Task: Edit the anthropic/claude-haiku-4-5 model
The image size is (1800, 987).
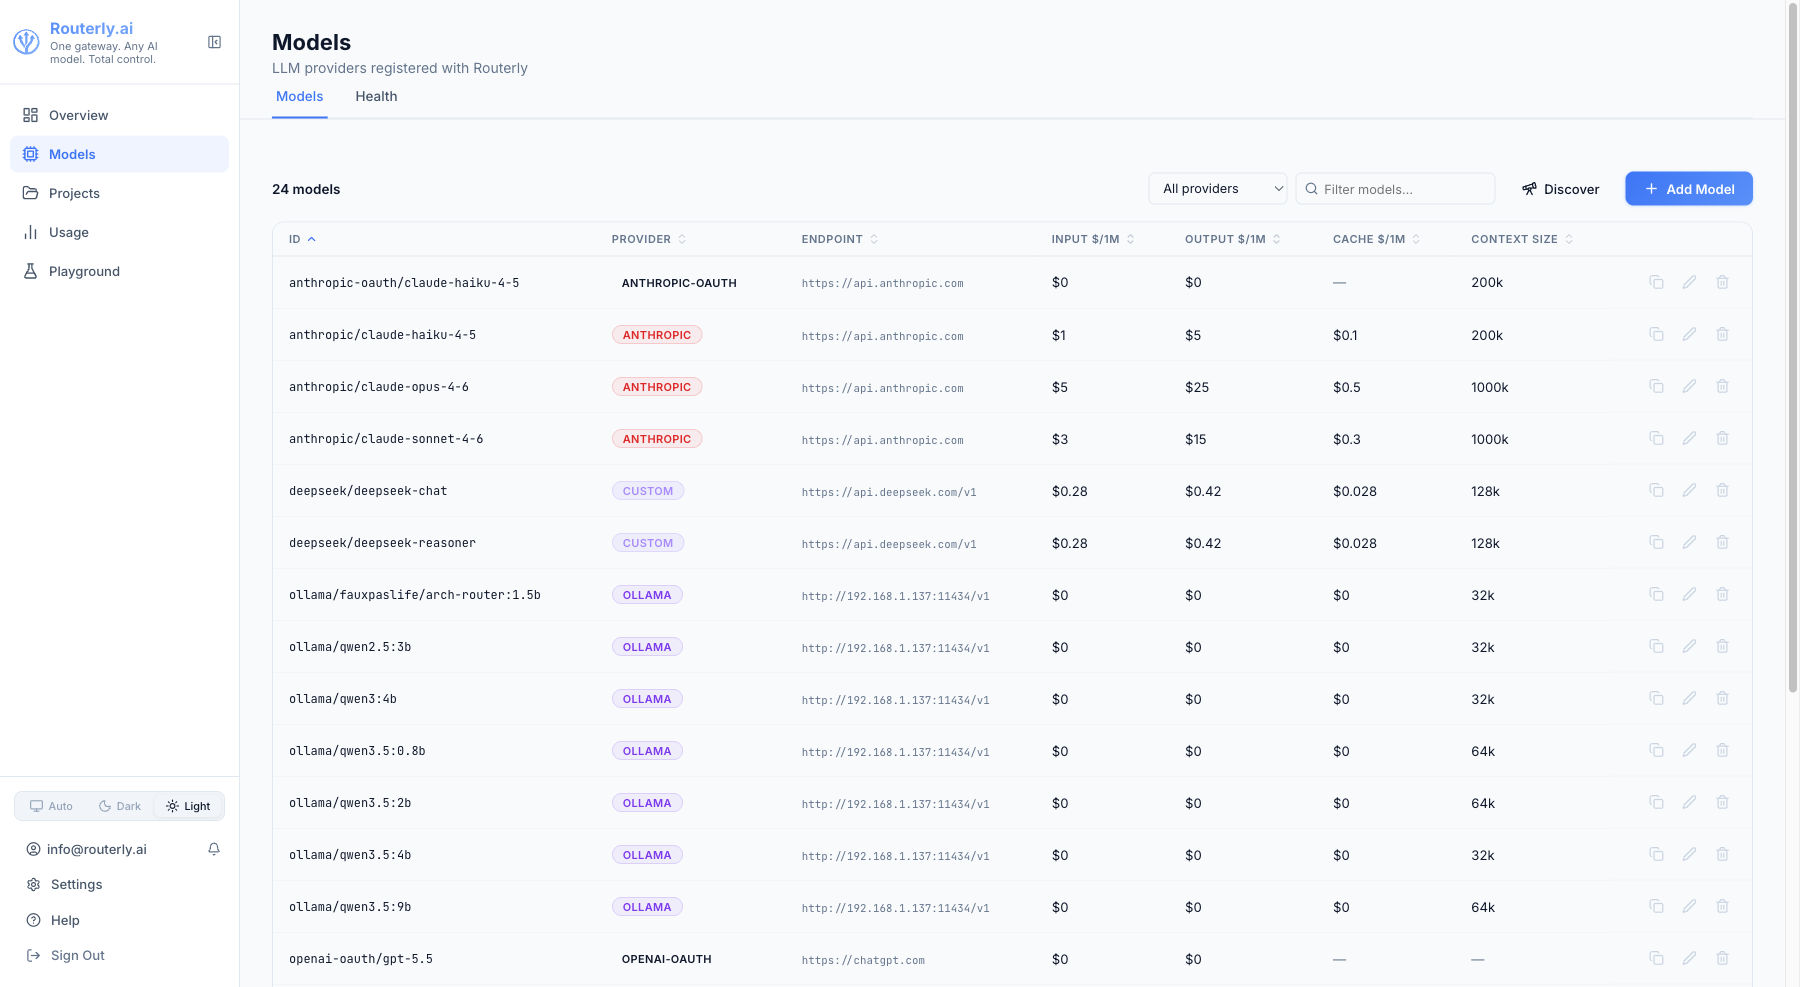Action: tap(1689, 334)
